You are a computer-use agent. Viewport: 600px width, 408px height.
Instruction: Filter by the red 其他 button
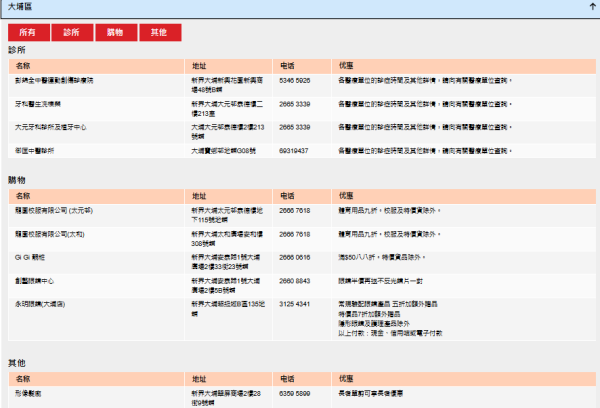pyautogui.click(x=160, y=32)
